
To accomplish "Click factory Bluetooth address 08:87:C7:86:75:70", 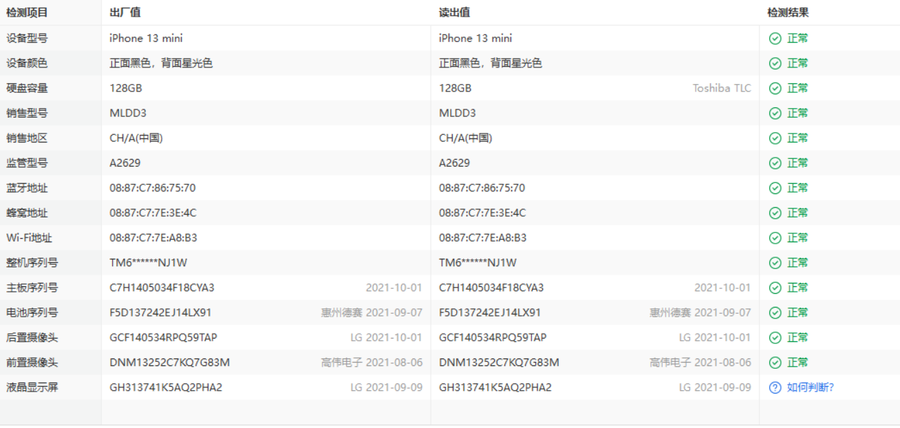I will [152, 188].
